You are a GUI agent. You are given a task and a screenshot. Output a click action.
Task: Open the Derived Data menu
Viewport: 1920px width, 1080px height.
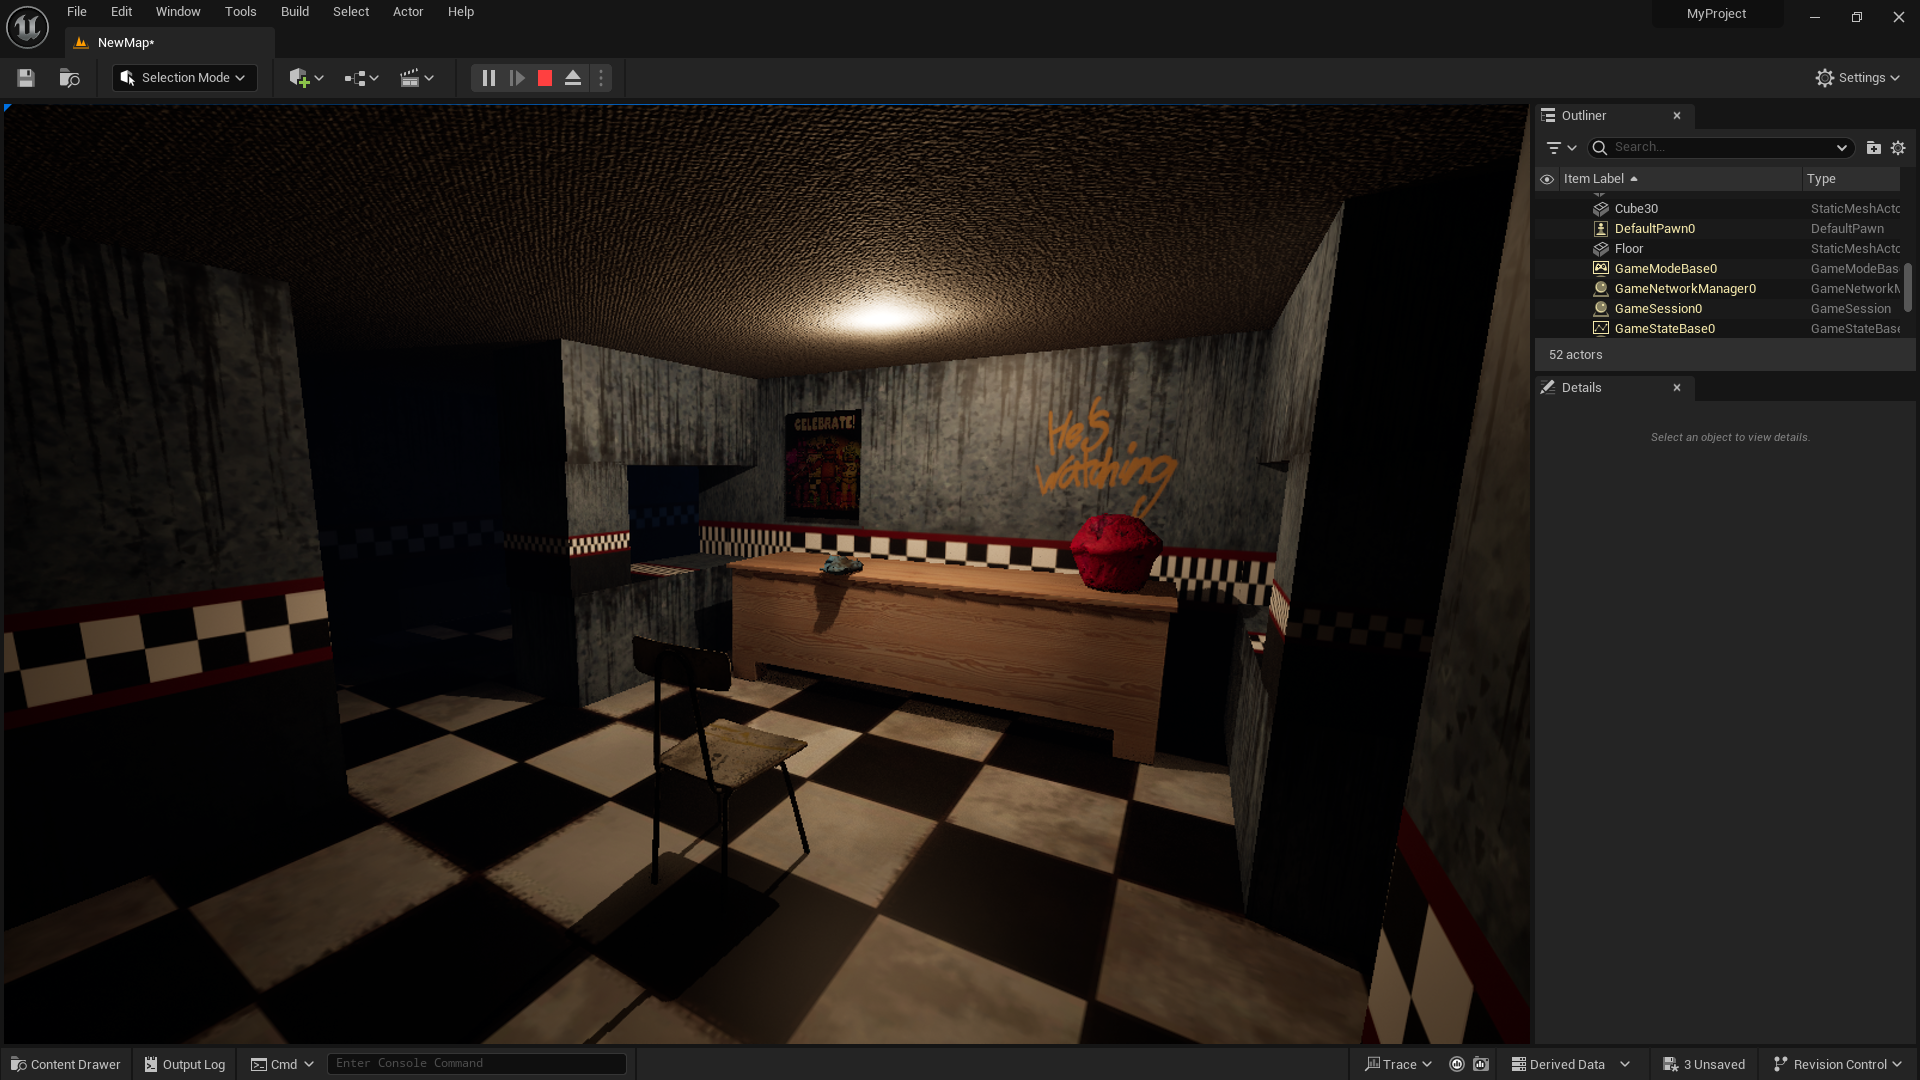coord(1570,1064)
